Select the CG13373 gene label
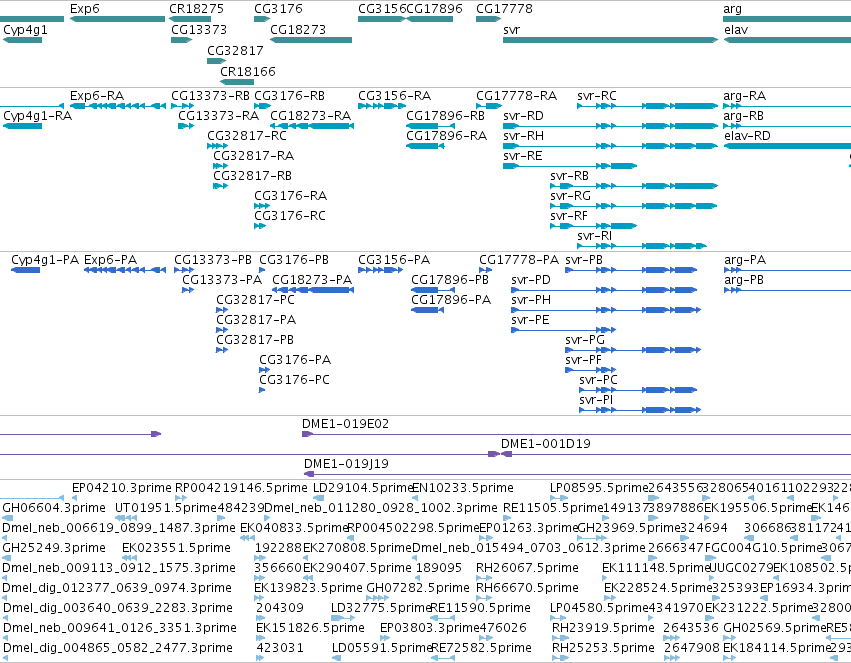This screenshot has width=851, height=663. [x=199, y=30]
